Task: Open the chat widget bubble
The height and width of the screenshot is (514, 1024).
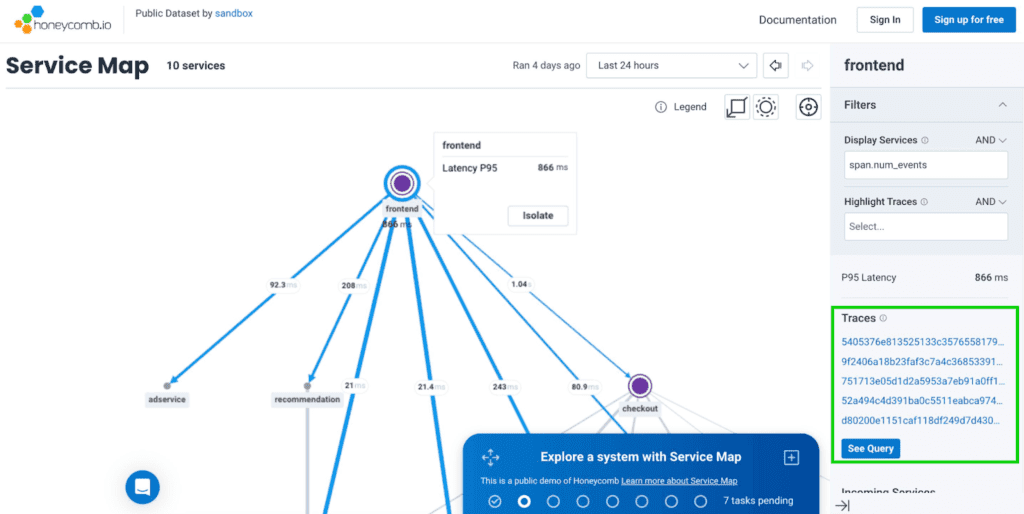Action: [x=142, y=487]
